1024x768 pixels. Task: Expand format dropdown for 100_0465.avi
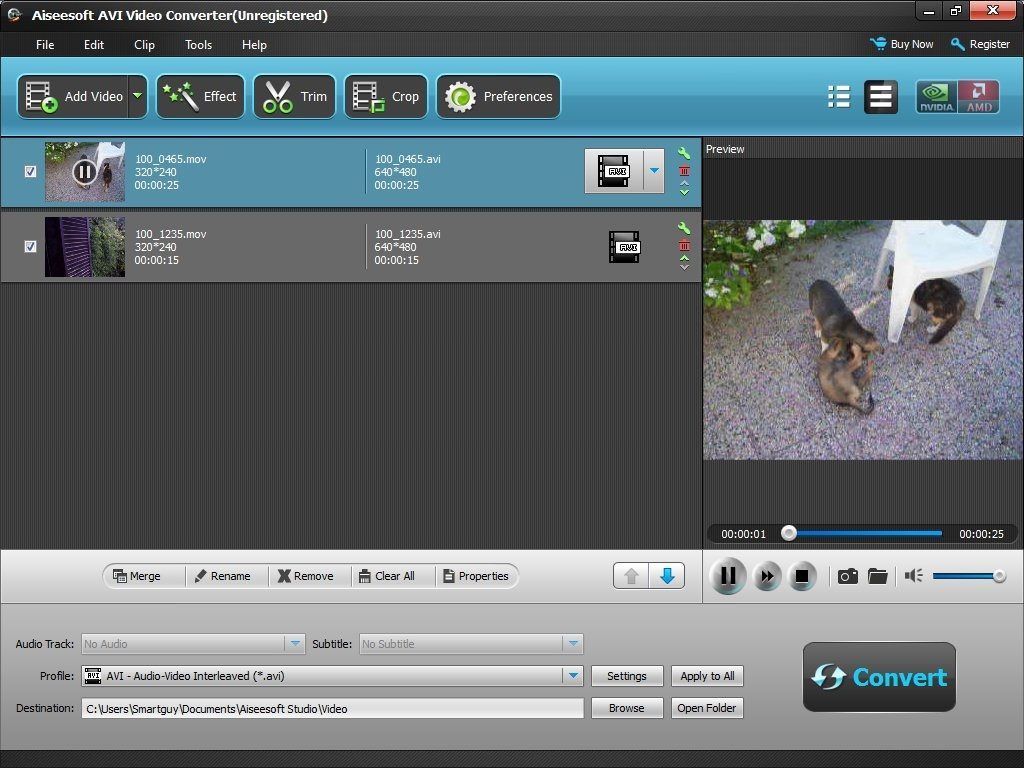tap(654, 171)
